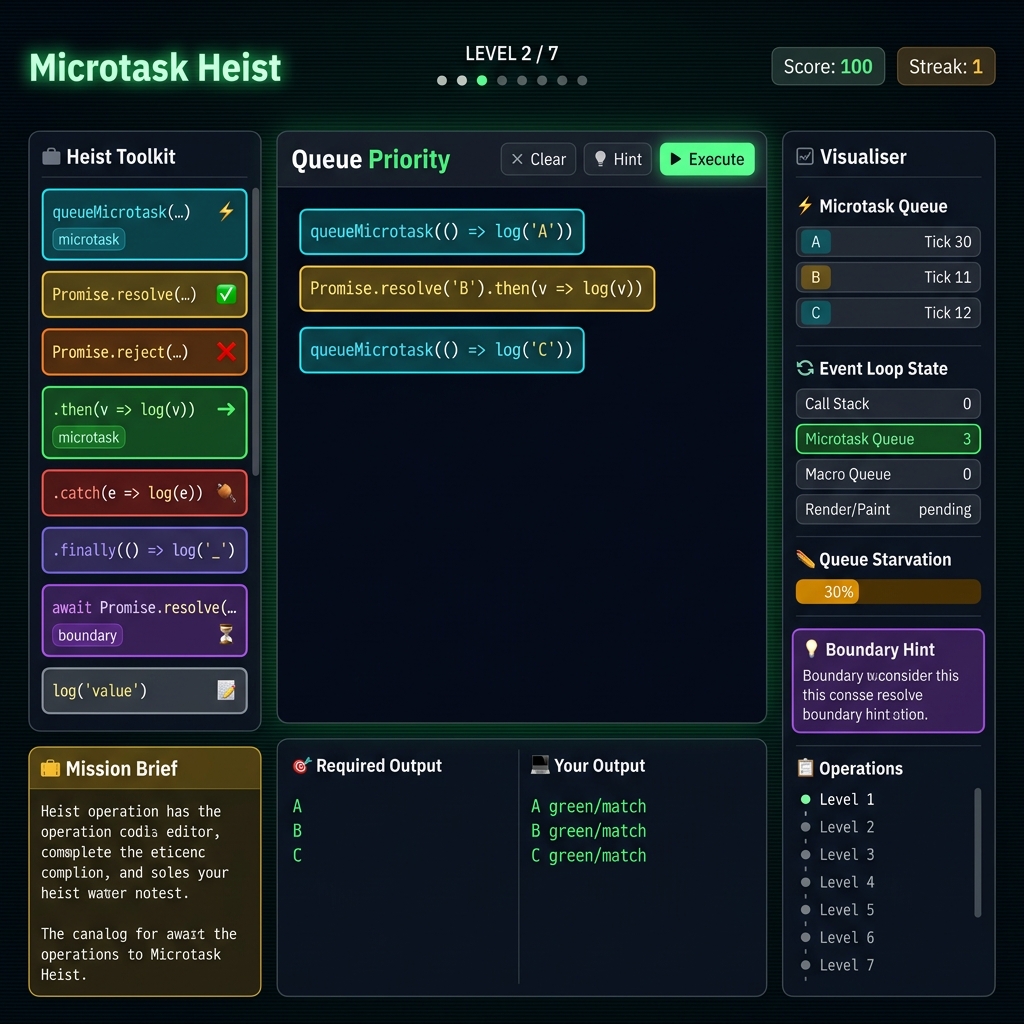Click the 'B green/match' output line
The height and width of the screenshot is (1024, 1024).
(588, 831)
